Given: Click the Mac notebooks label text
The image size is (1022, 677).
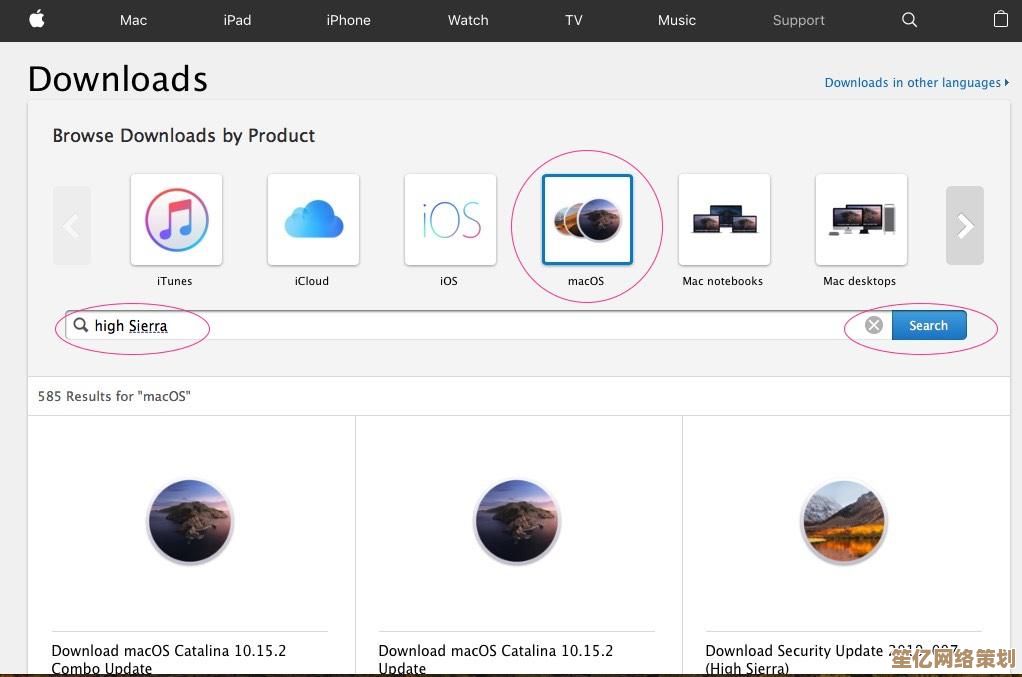Looking at the screenshot, I should (x=722, y=281).
